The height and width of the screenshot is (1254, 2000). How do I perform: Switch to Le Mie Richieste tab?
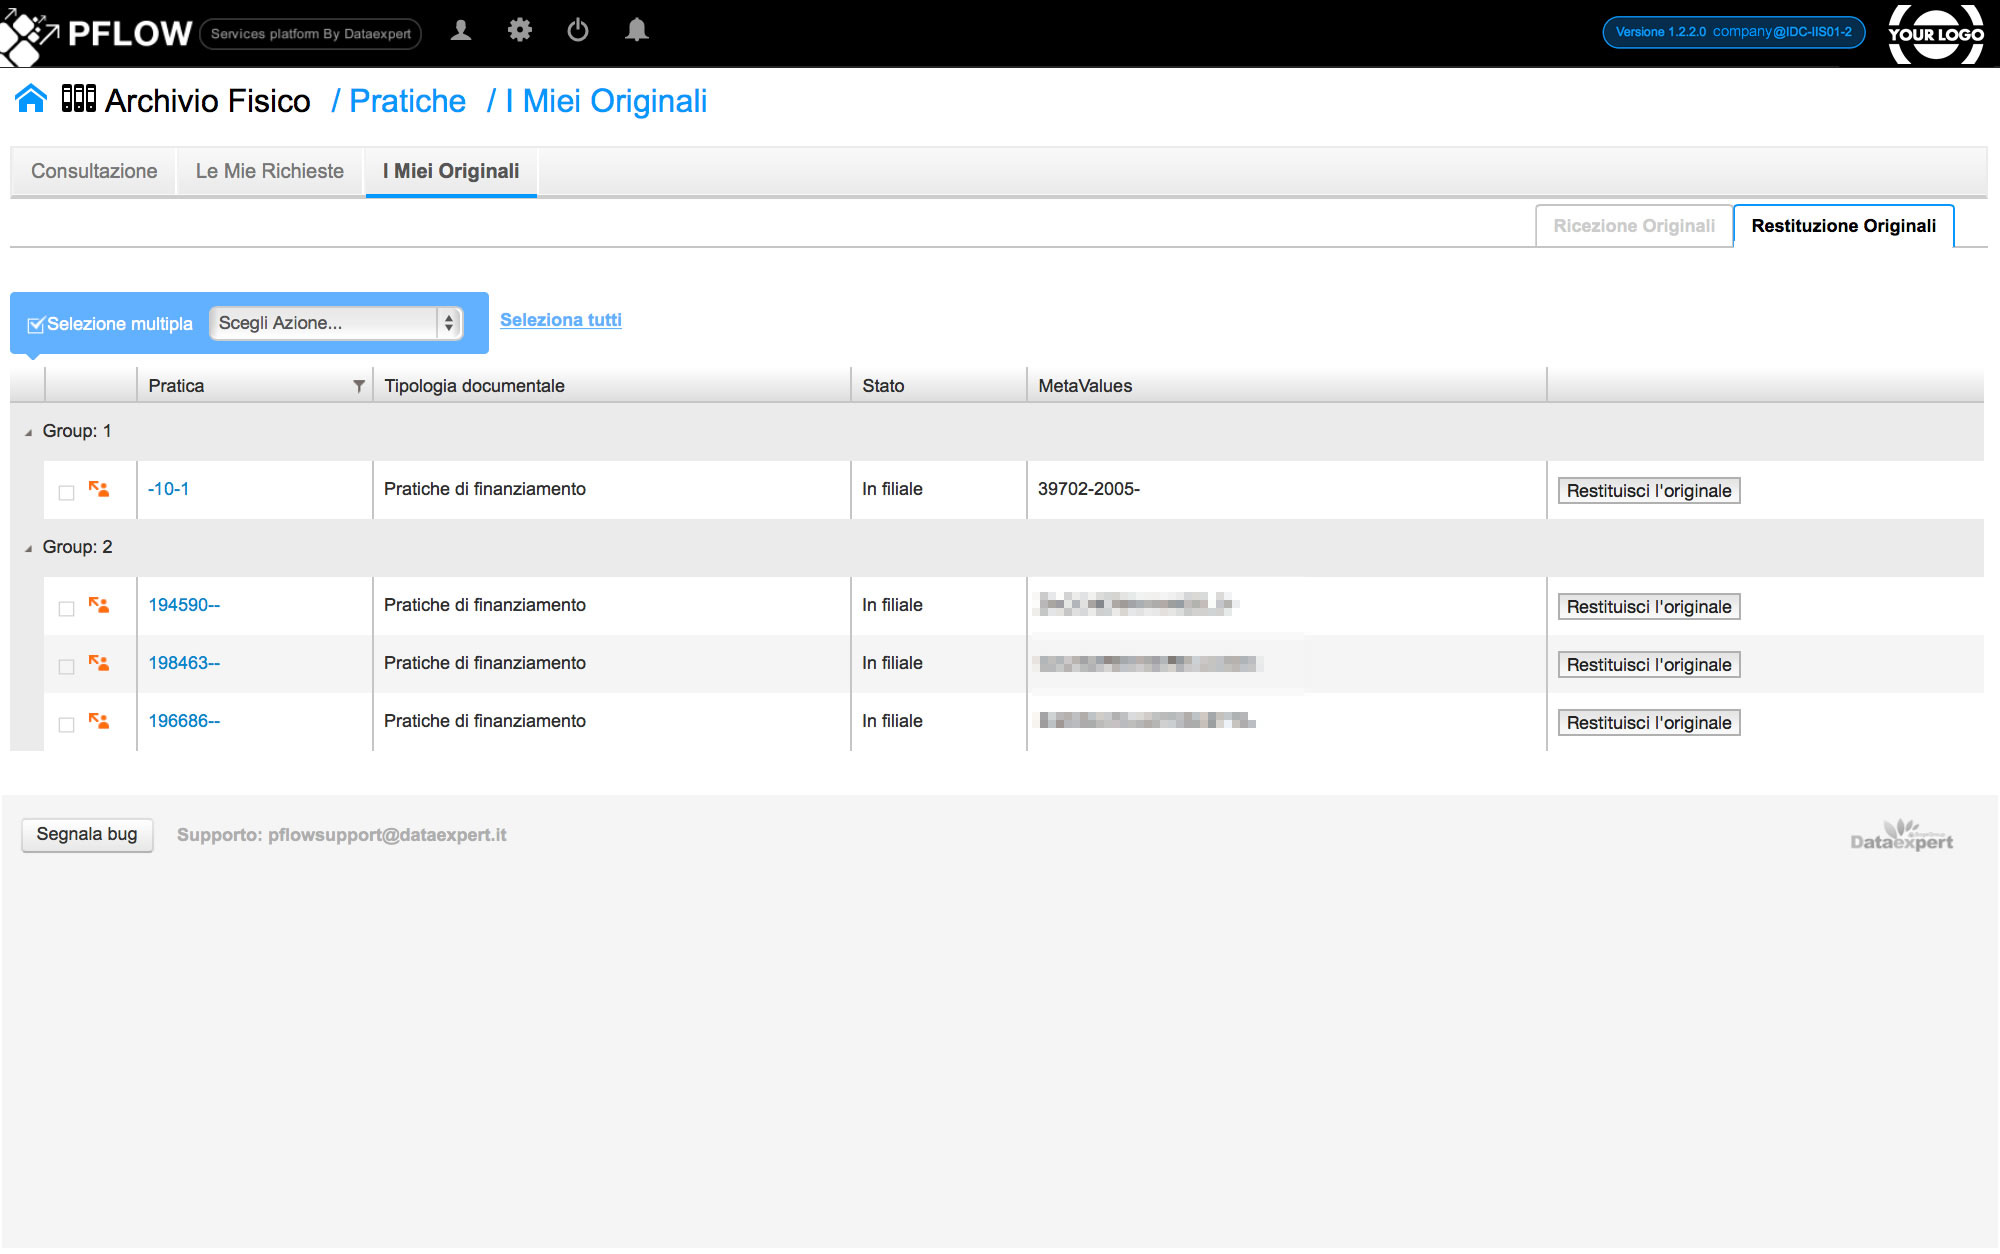pos(269,171)
